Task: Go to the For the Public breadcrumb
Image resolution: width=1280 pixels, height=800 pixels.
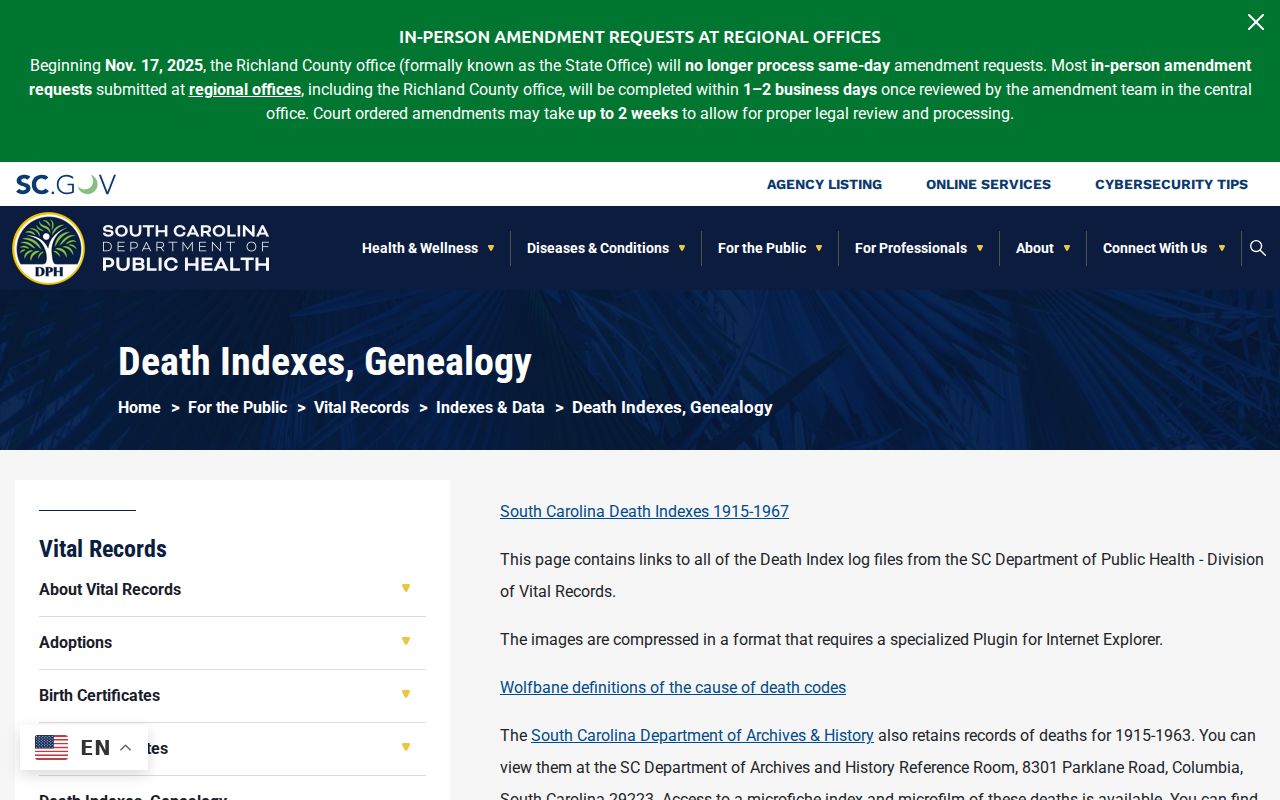Action: pos(237,407)
